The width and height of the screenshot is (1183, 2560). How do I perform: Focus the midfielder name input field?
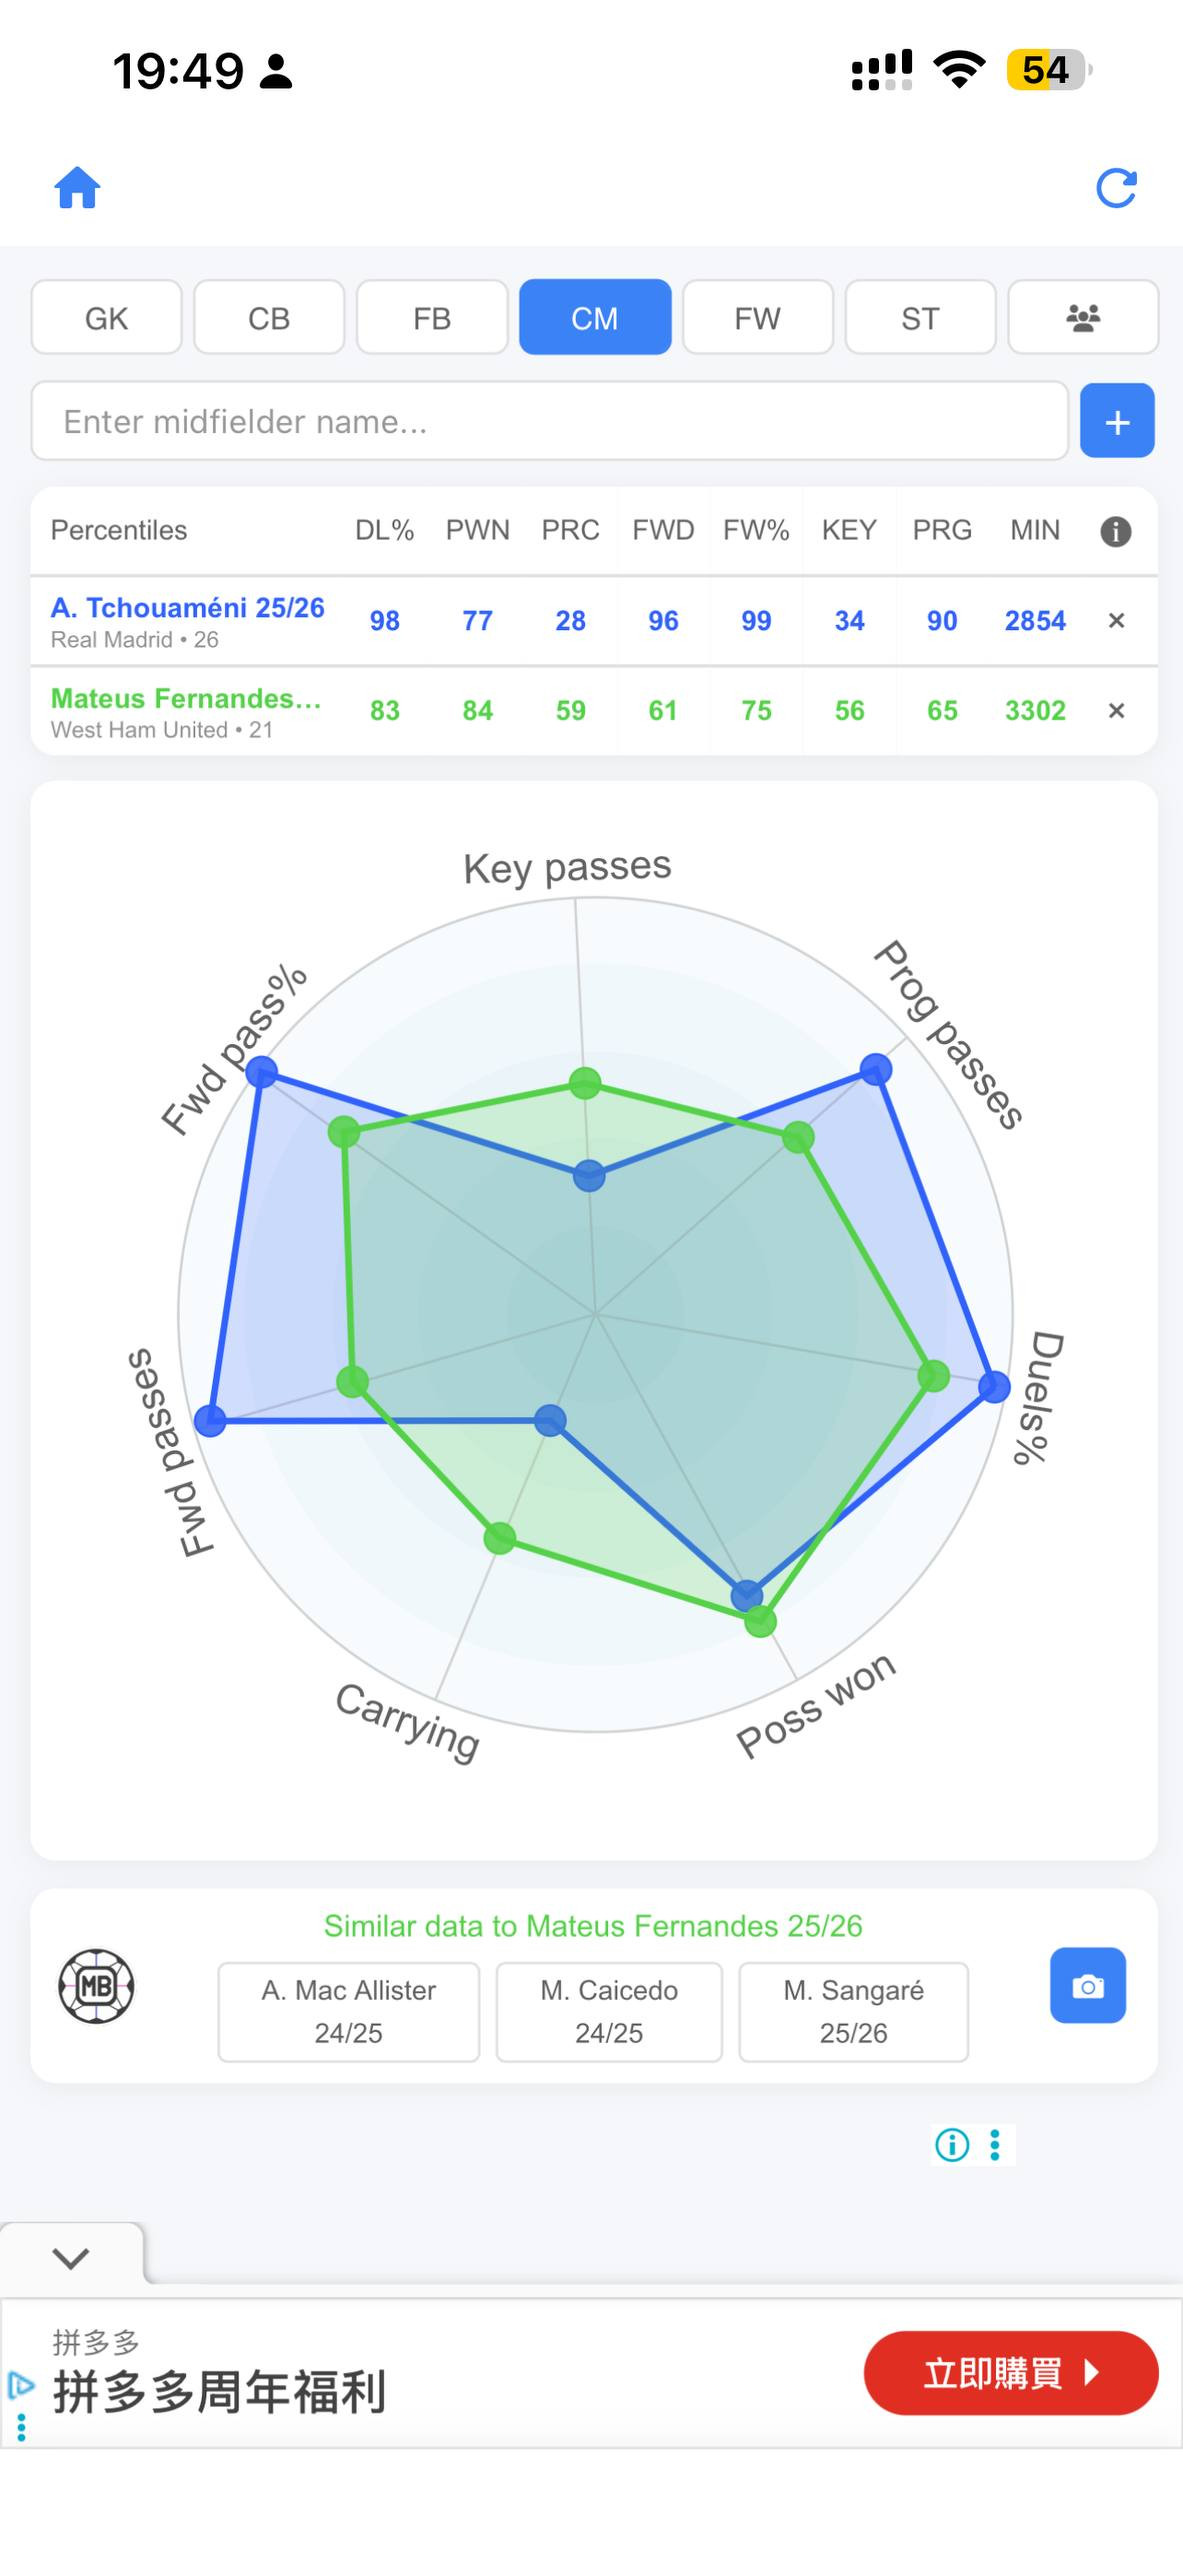click(550, 421)
